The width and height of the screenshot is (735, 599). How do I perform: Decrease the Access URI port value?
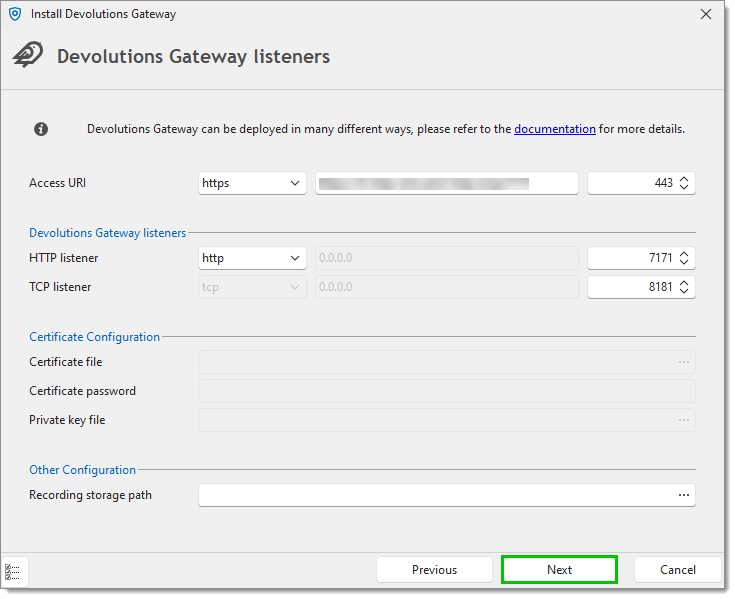686,188
